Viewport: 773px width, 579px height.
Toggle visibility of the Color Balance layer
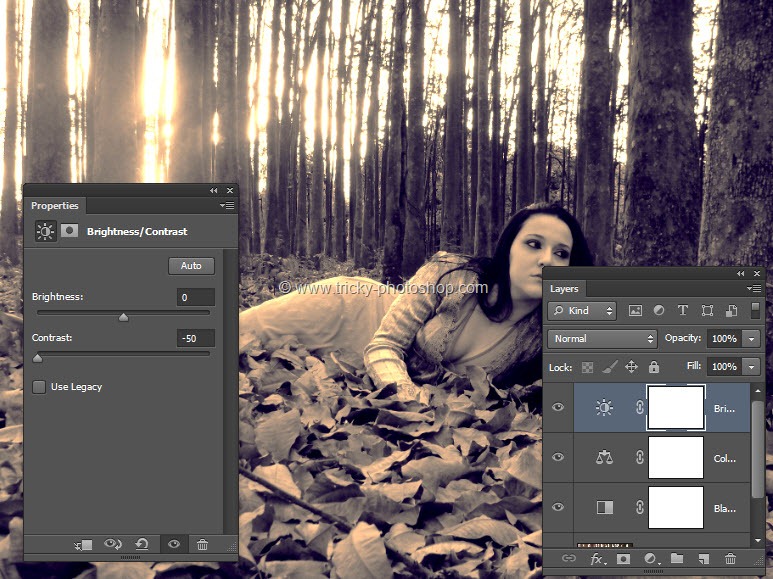558,457
